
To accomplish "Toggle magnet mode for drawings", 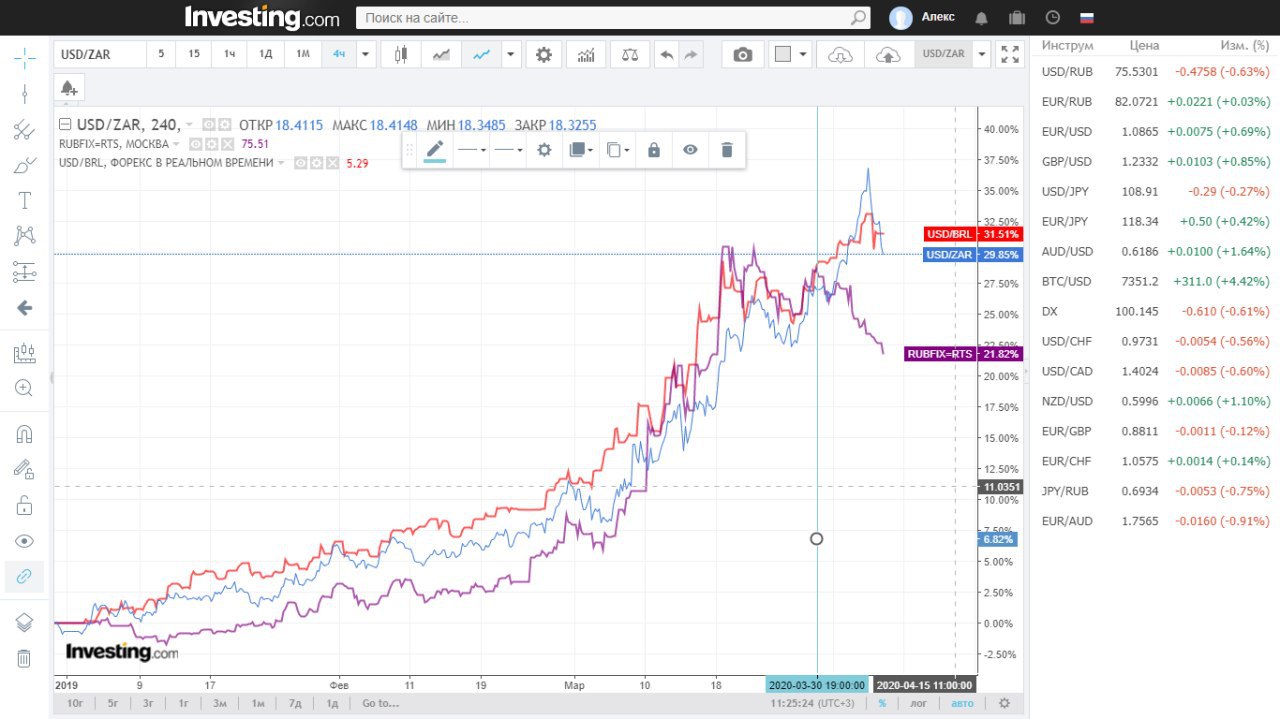I will coord(24,434).
